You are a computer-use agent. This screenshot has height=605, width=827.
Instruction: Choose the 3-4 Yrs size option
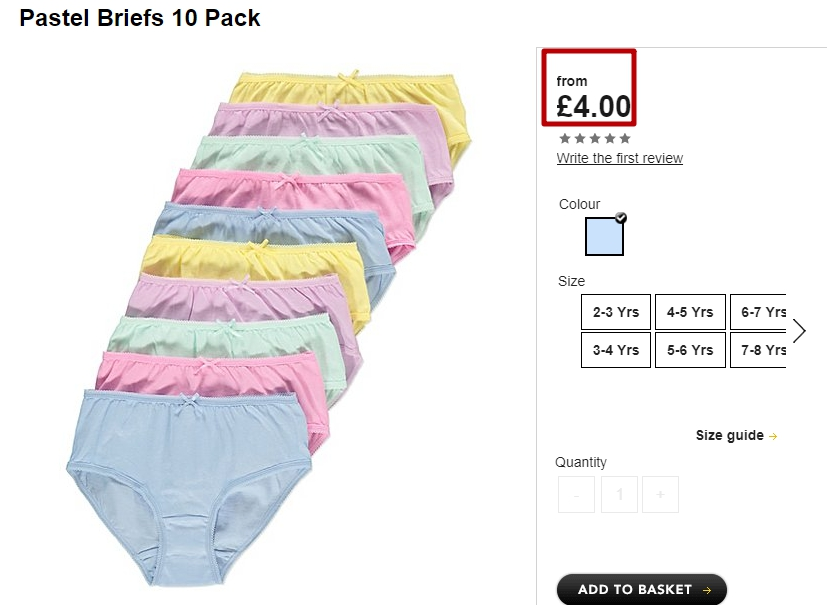coord(616,350)
